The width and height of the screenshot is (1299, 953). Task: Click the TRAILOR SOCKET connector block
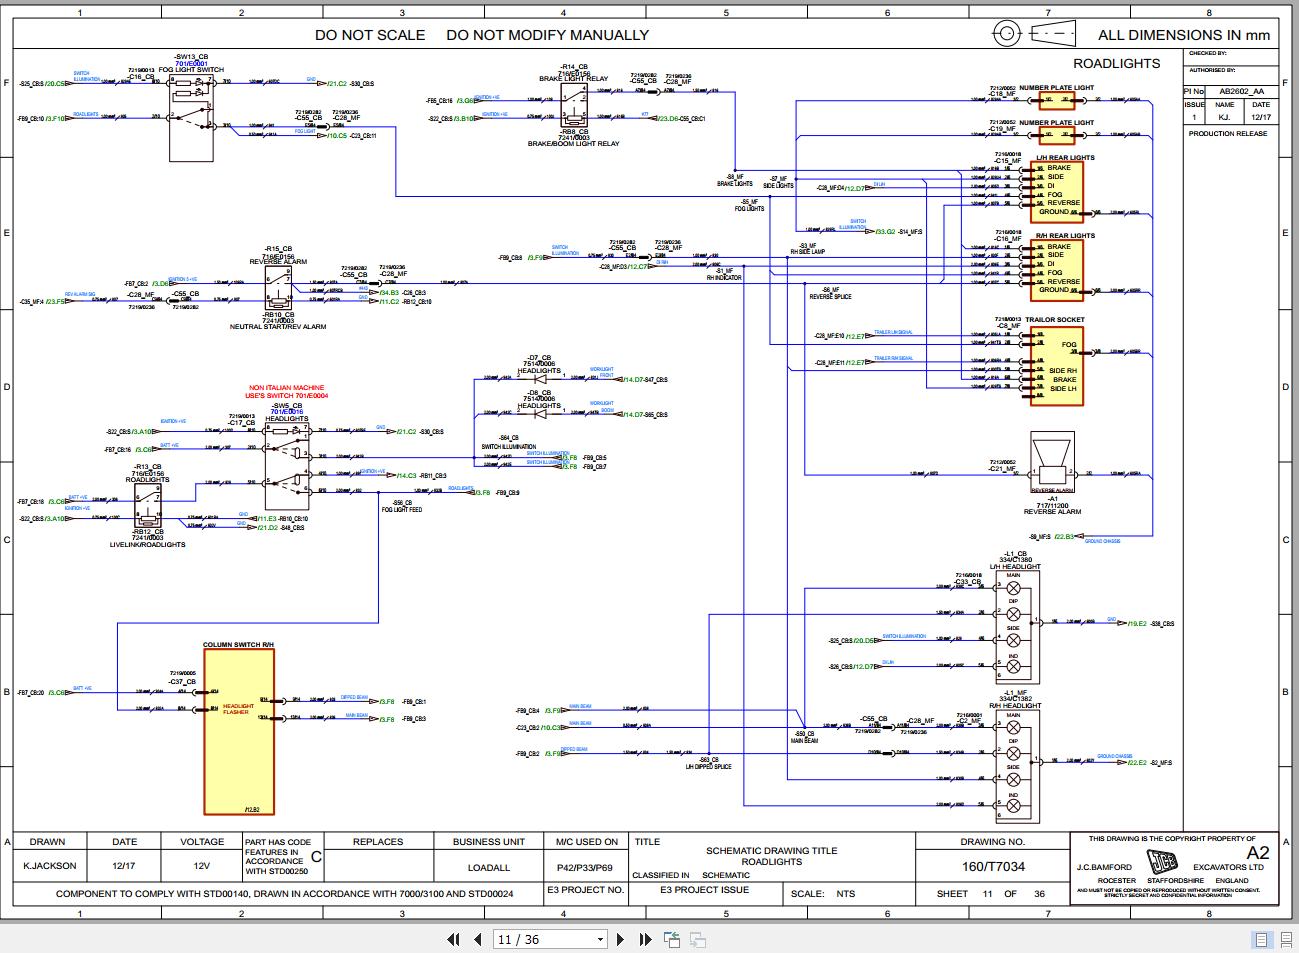pyautogui.click(x=1056, y=366)
